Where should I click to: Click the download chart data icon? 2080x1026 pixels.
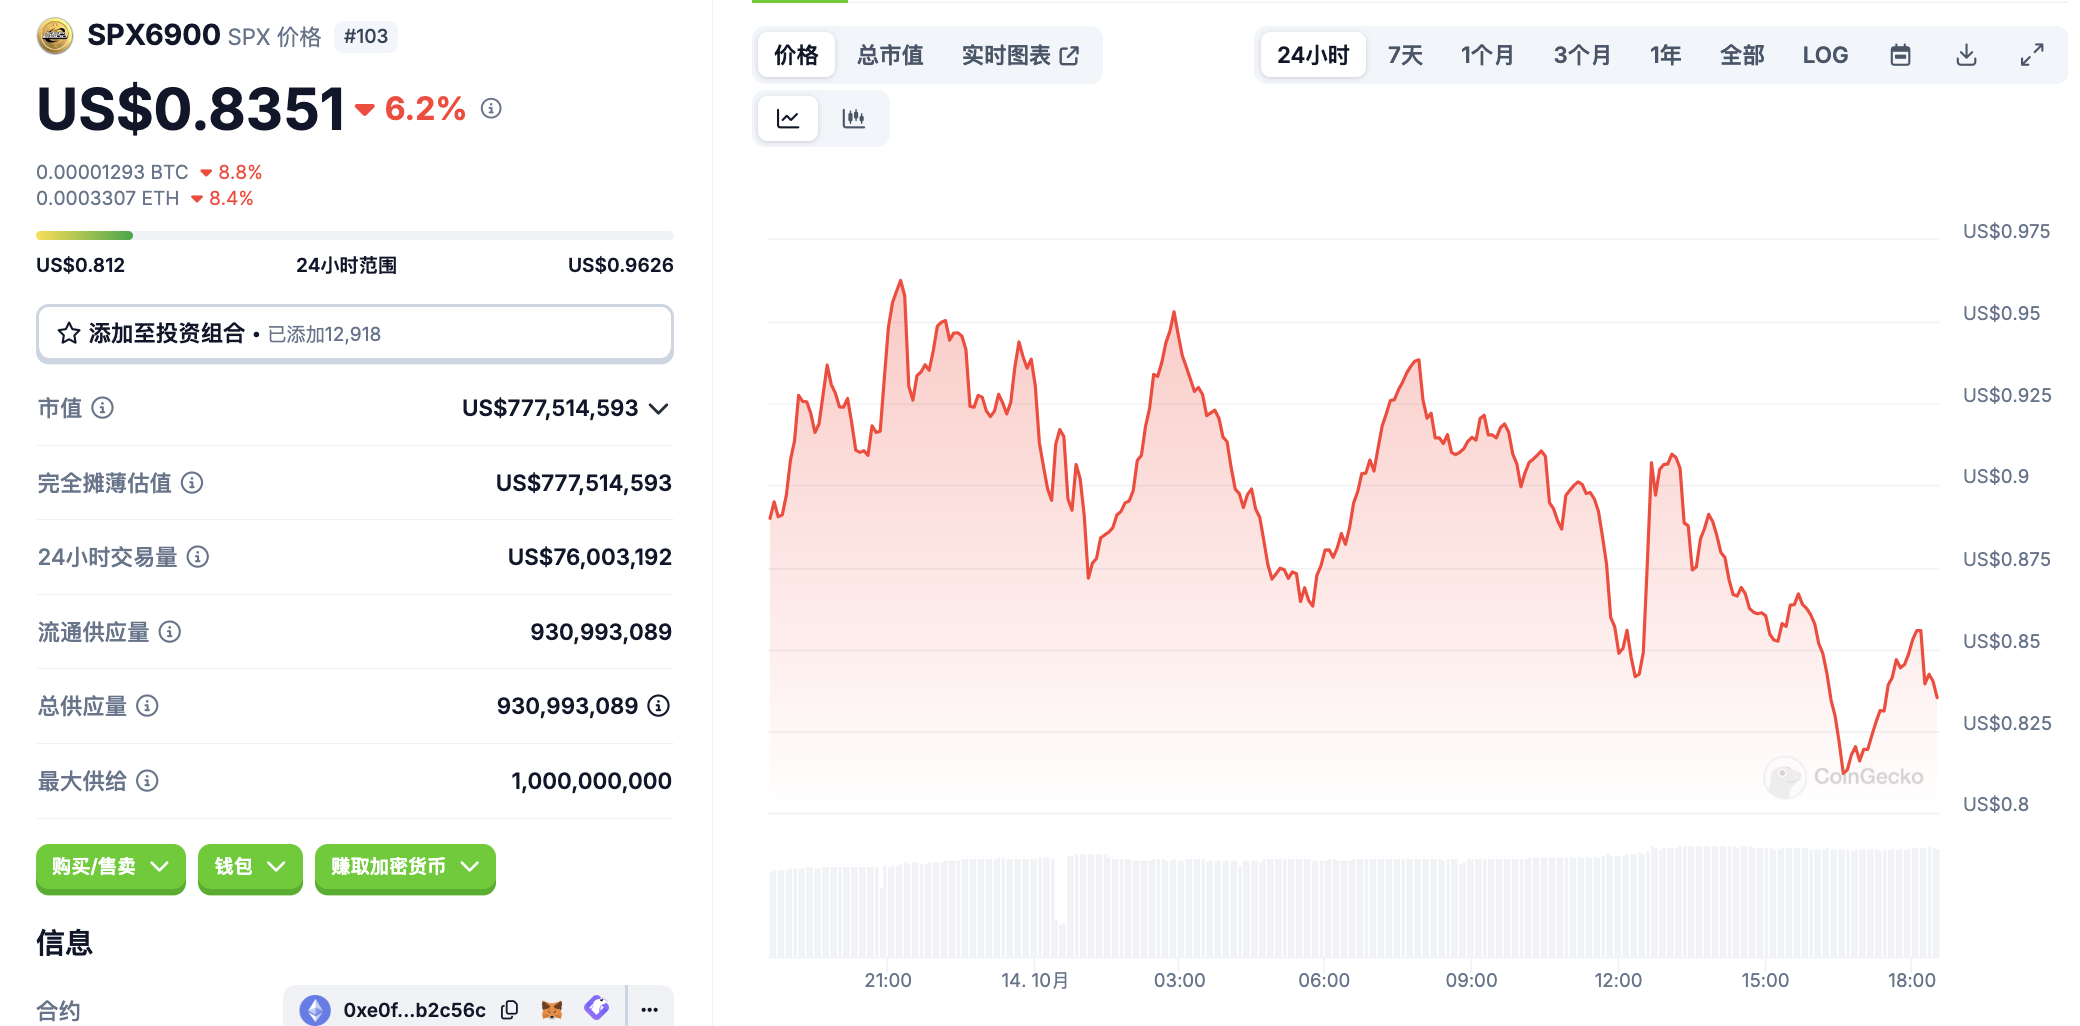(x=1966, y=55)
